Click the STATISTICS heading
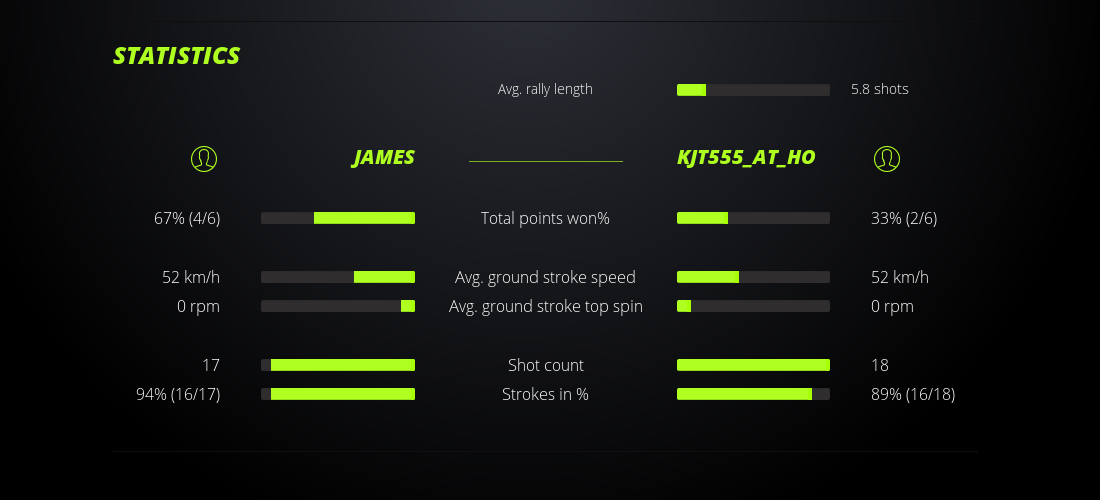This screenshot has height=500, width=1100. tap(177, 56)
